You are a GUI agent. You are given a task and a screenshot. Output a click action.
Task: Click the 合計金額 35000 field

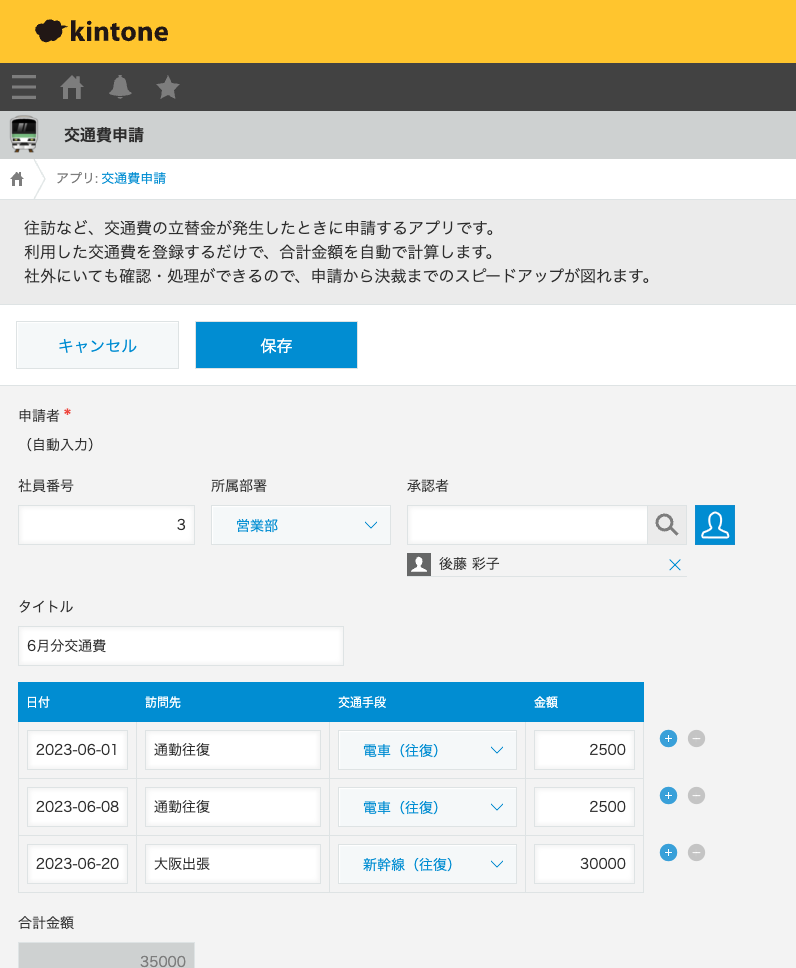[x=106, y=956]
